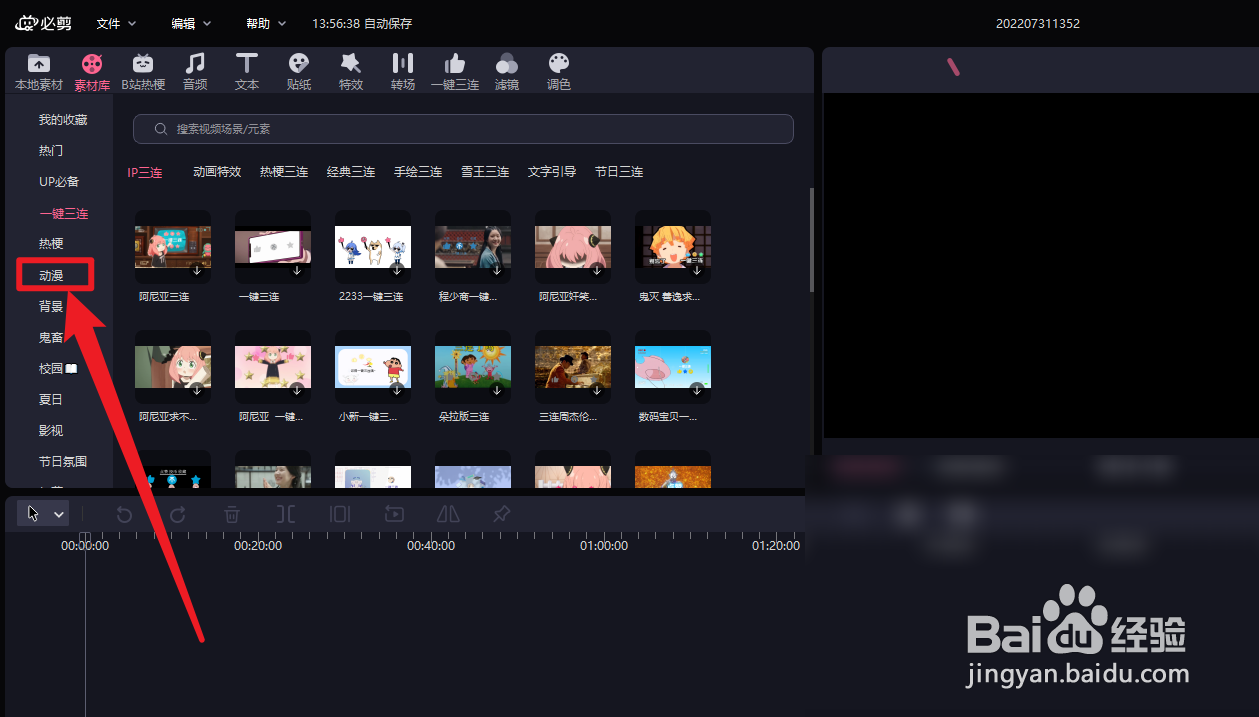Download the 朵拉版三连 clip

497,391
